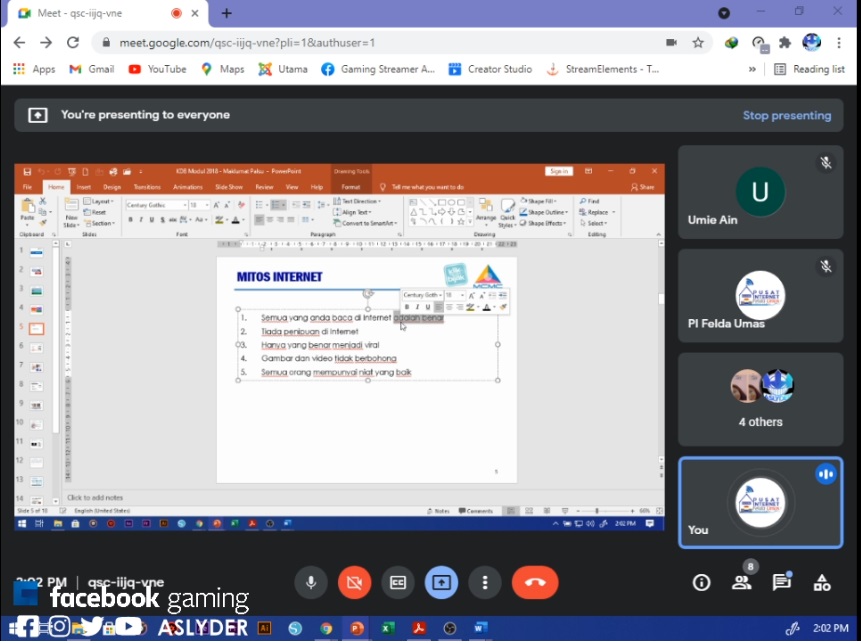Hang up the Meet call
Image resolution: width=861 pixels, height=643 pixels.
pos(535,583)
